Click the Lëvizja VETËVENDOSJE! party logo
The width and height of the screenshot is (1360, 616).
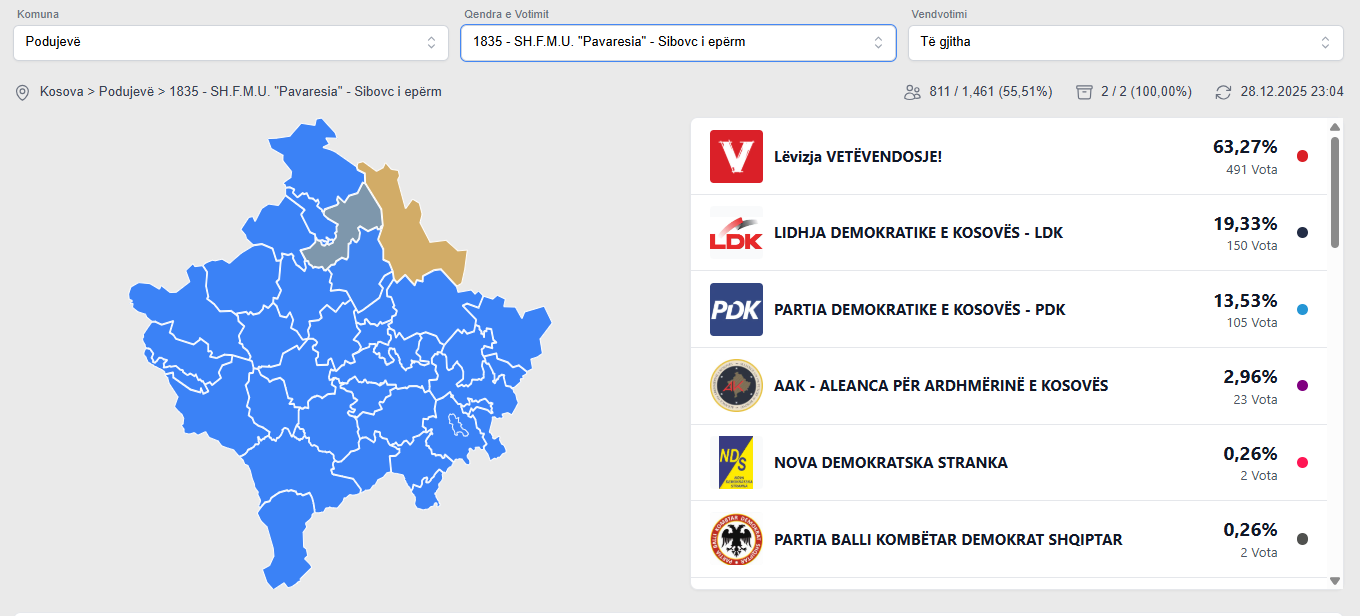[x=736, y=156]
